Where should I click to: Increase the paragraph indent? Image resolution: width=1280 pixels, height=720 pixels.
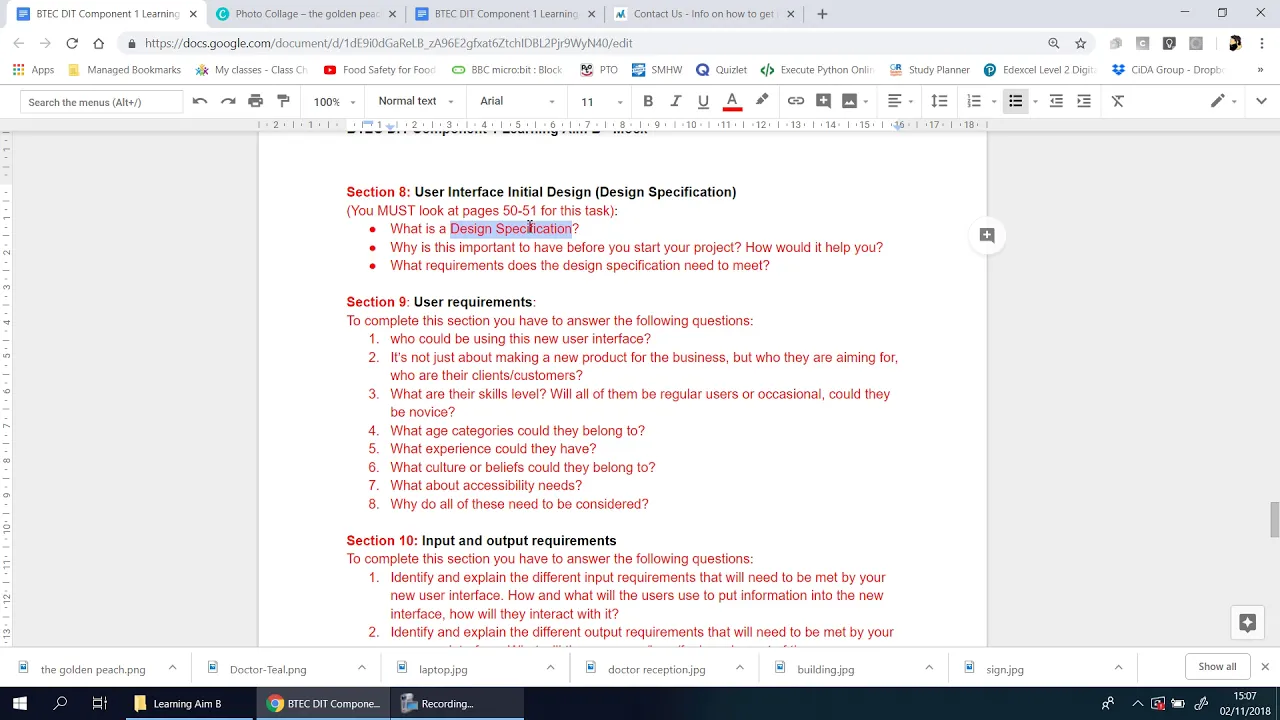point(1084,101)
